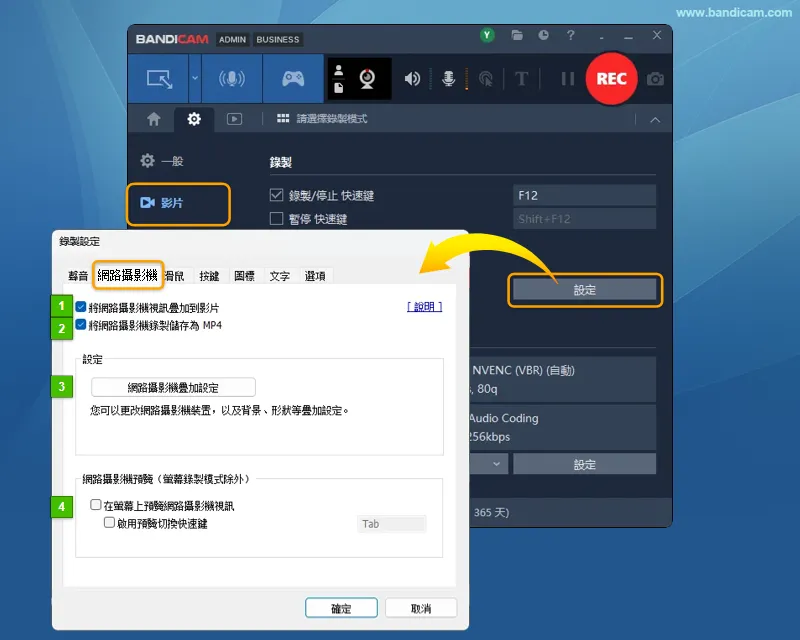Select the HDMI device recording mode
Viewport: 800px width, 640px height.
tap(232, 79)
